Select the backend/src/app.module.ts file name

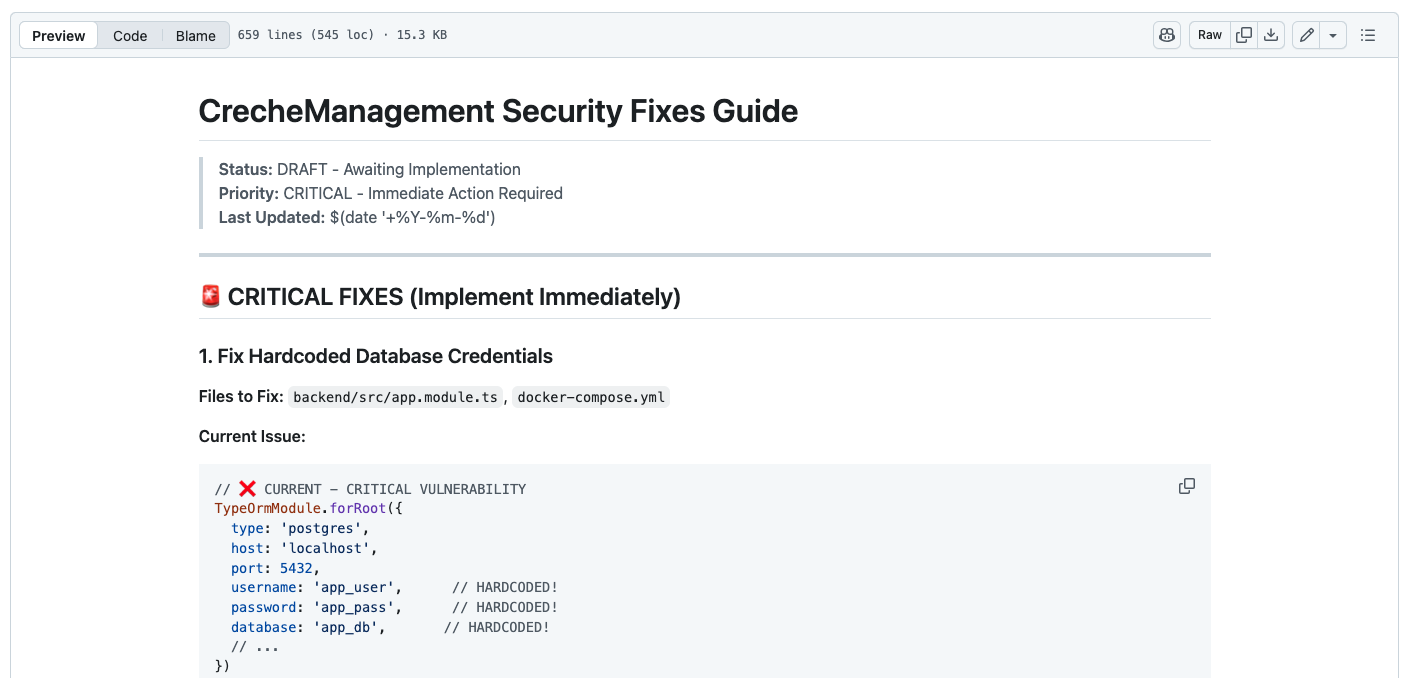tap(395, 397)
